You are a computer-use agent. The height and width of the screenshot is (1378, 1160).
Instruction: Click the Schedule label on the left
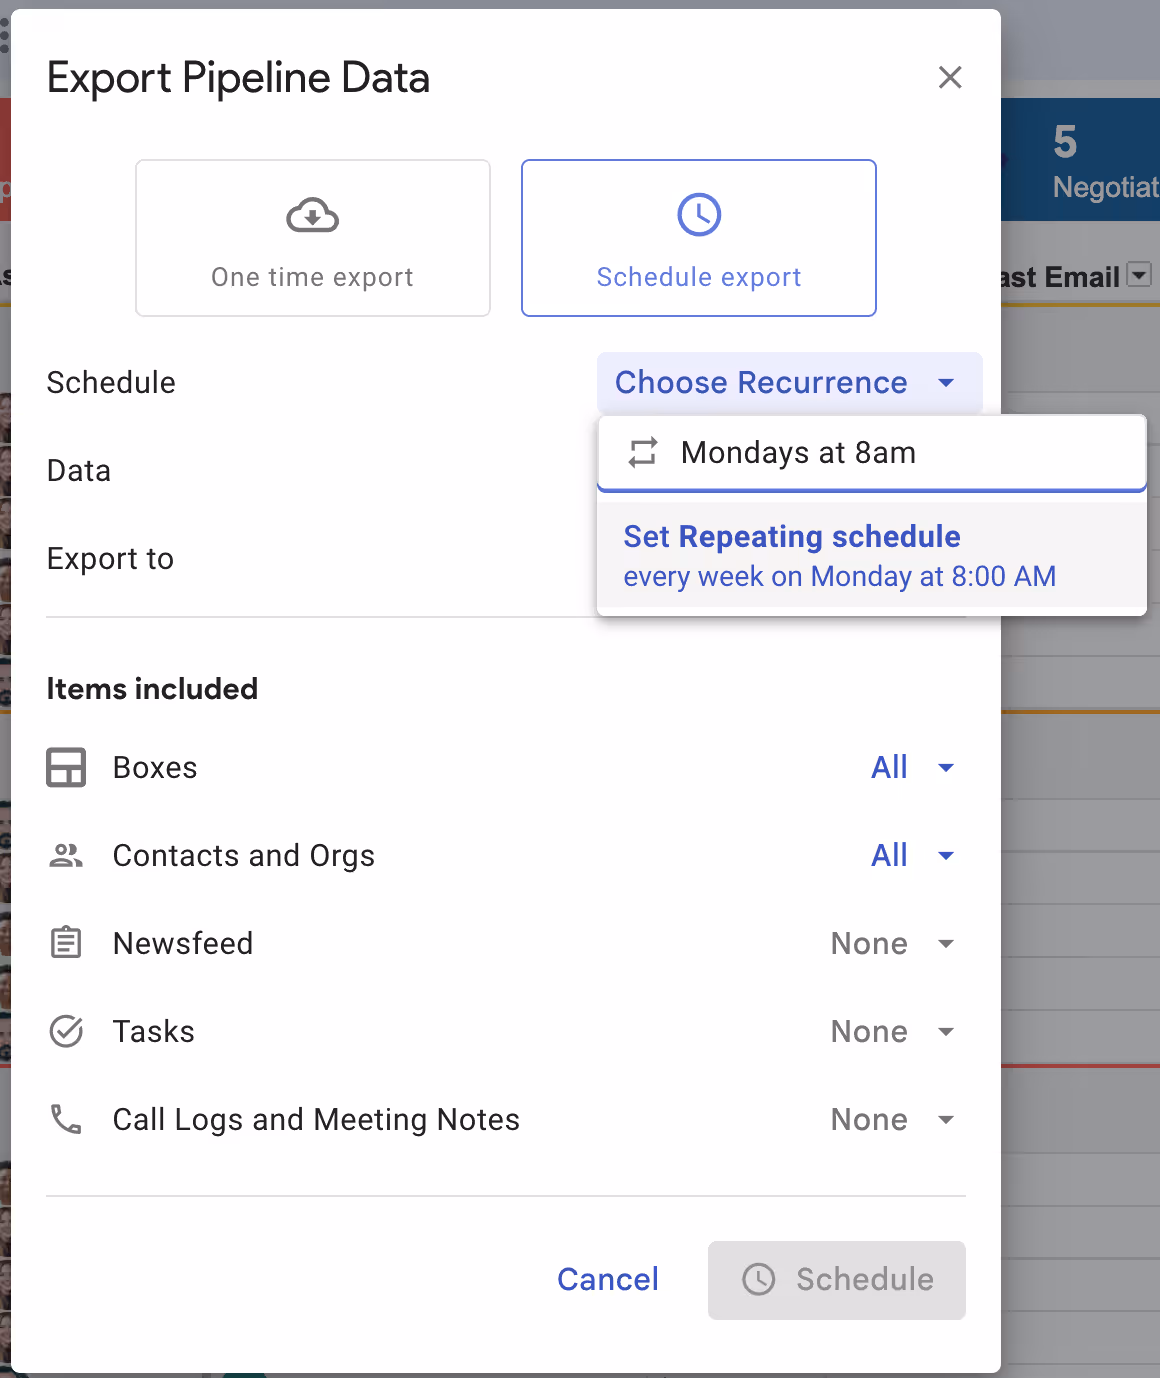(x=111, y=383)
